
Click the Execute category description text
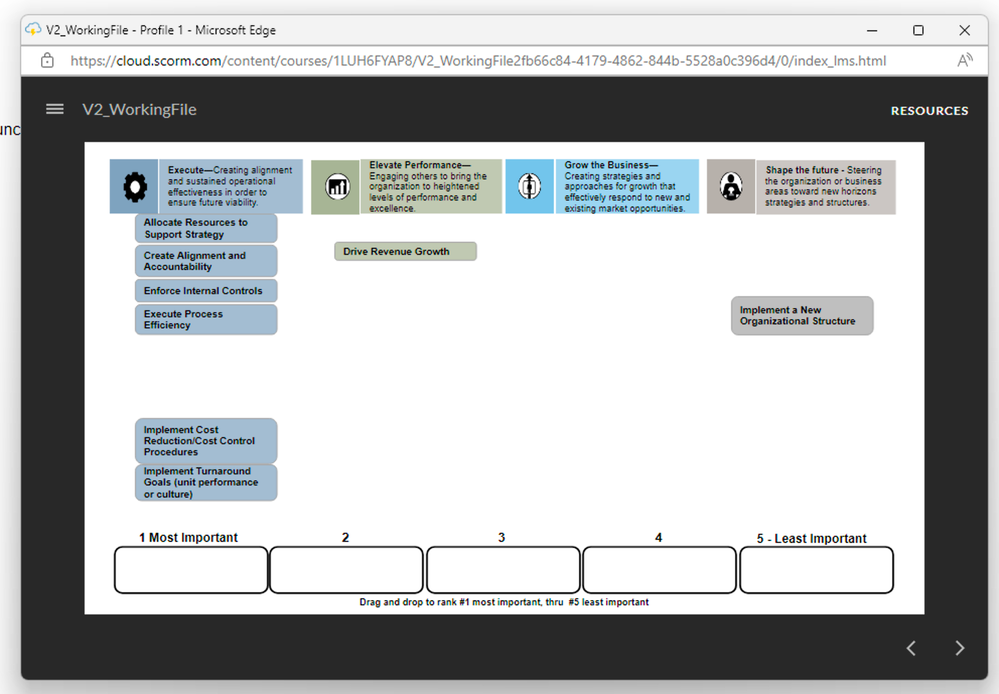point(230,186)
